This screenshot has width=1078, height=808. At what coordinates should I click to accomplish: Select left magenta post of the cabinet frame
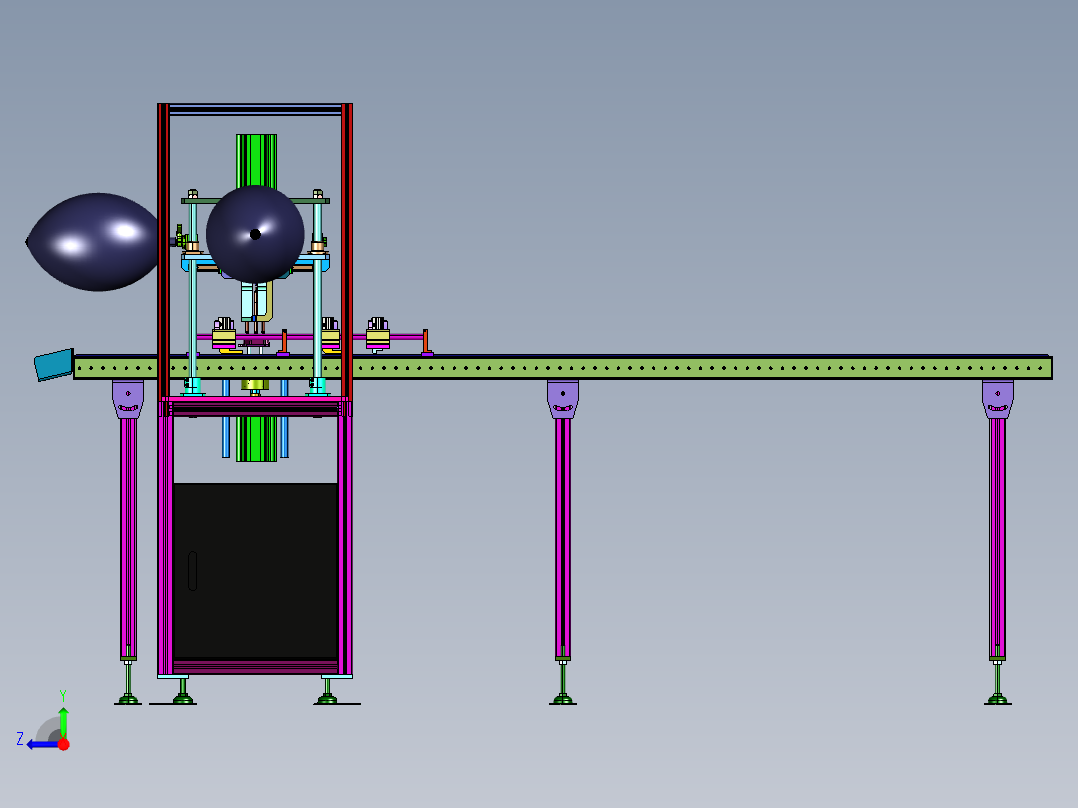point(165,536)
